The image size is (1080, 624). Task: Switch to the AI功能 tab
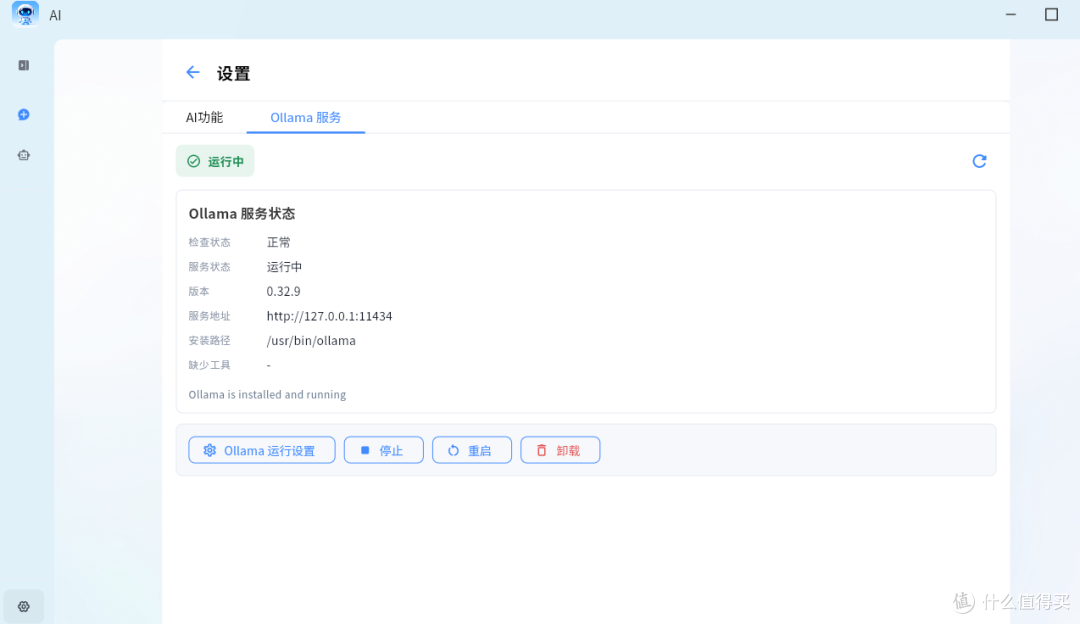click(x=205, y=117)
